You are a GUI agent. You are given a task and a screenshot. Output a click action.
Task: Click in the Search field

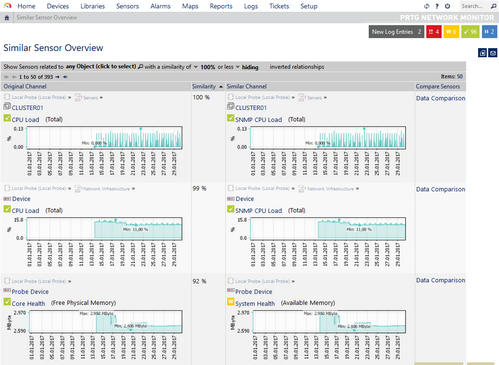[x=475, y=6]
